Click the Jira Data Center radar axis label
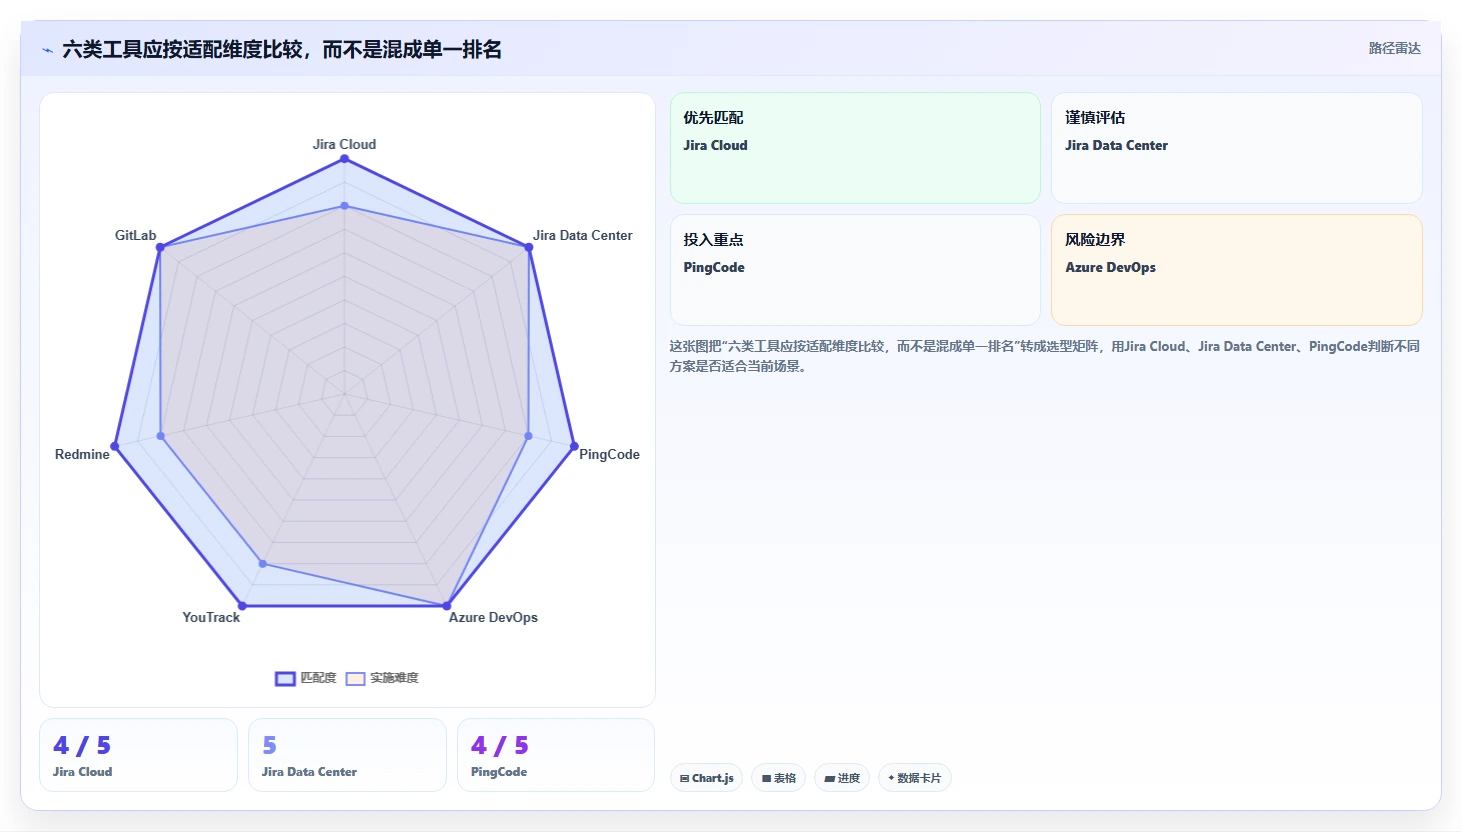1462x832 pixels. [x=582, y=235]
